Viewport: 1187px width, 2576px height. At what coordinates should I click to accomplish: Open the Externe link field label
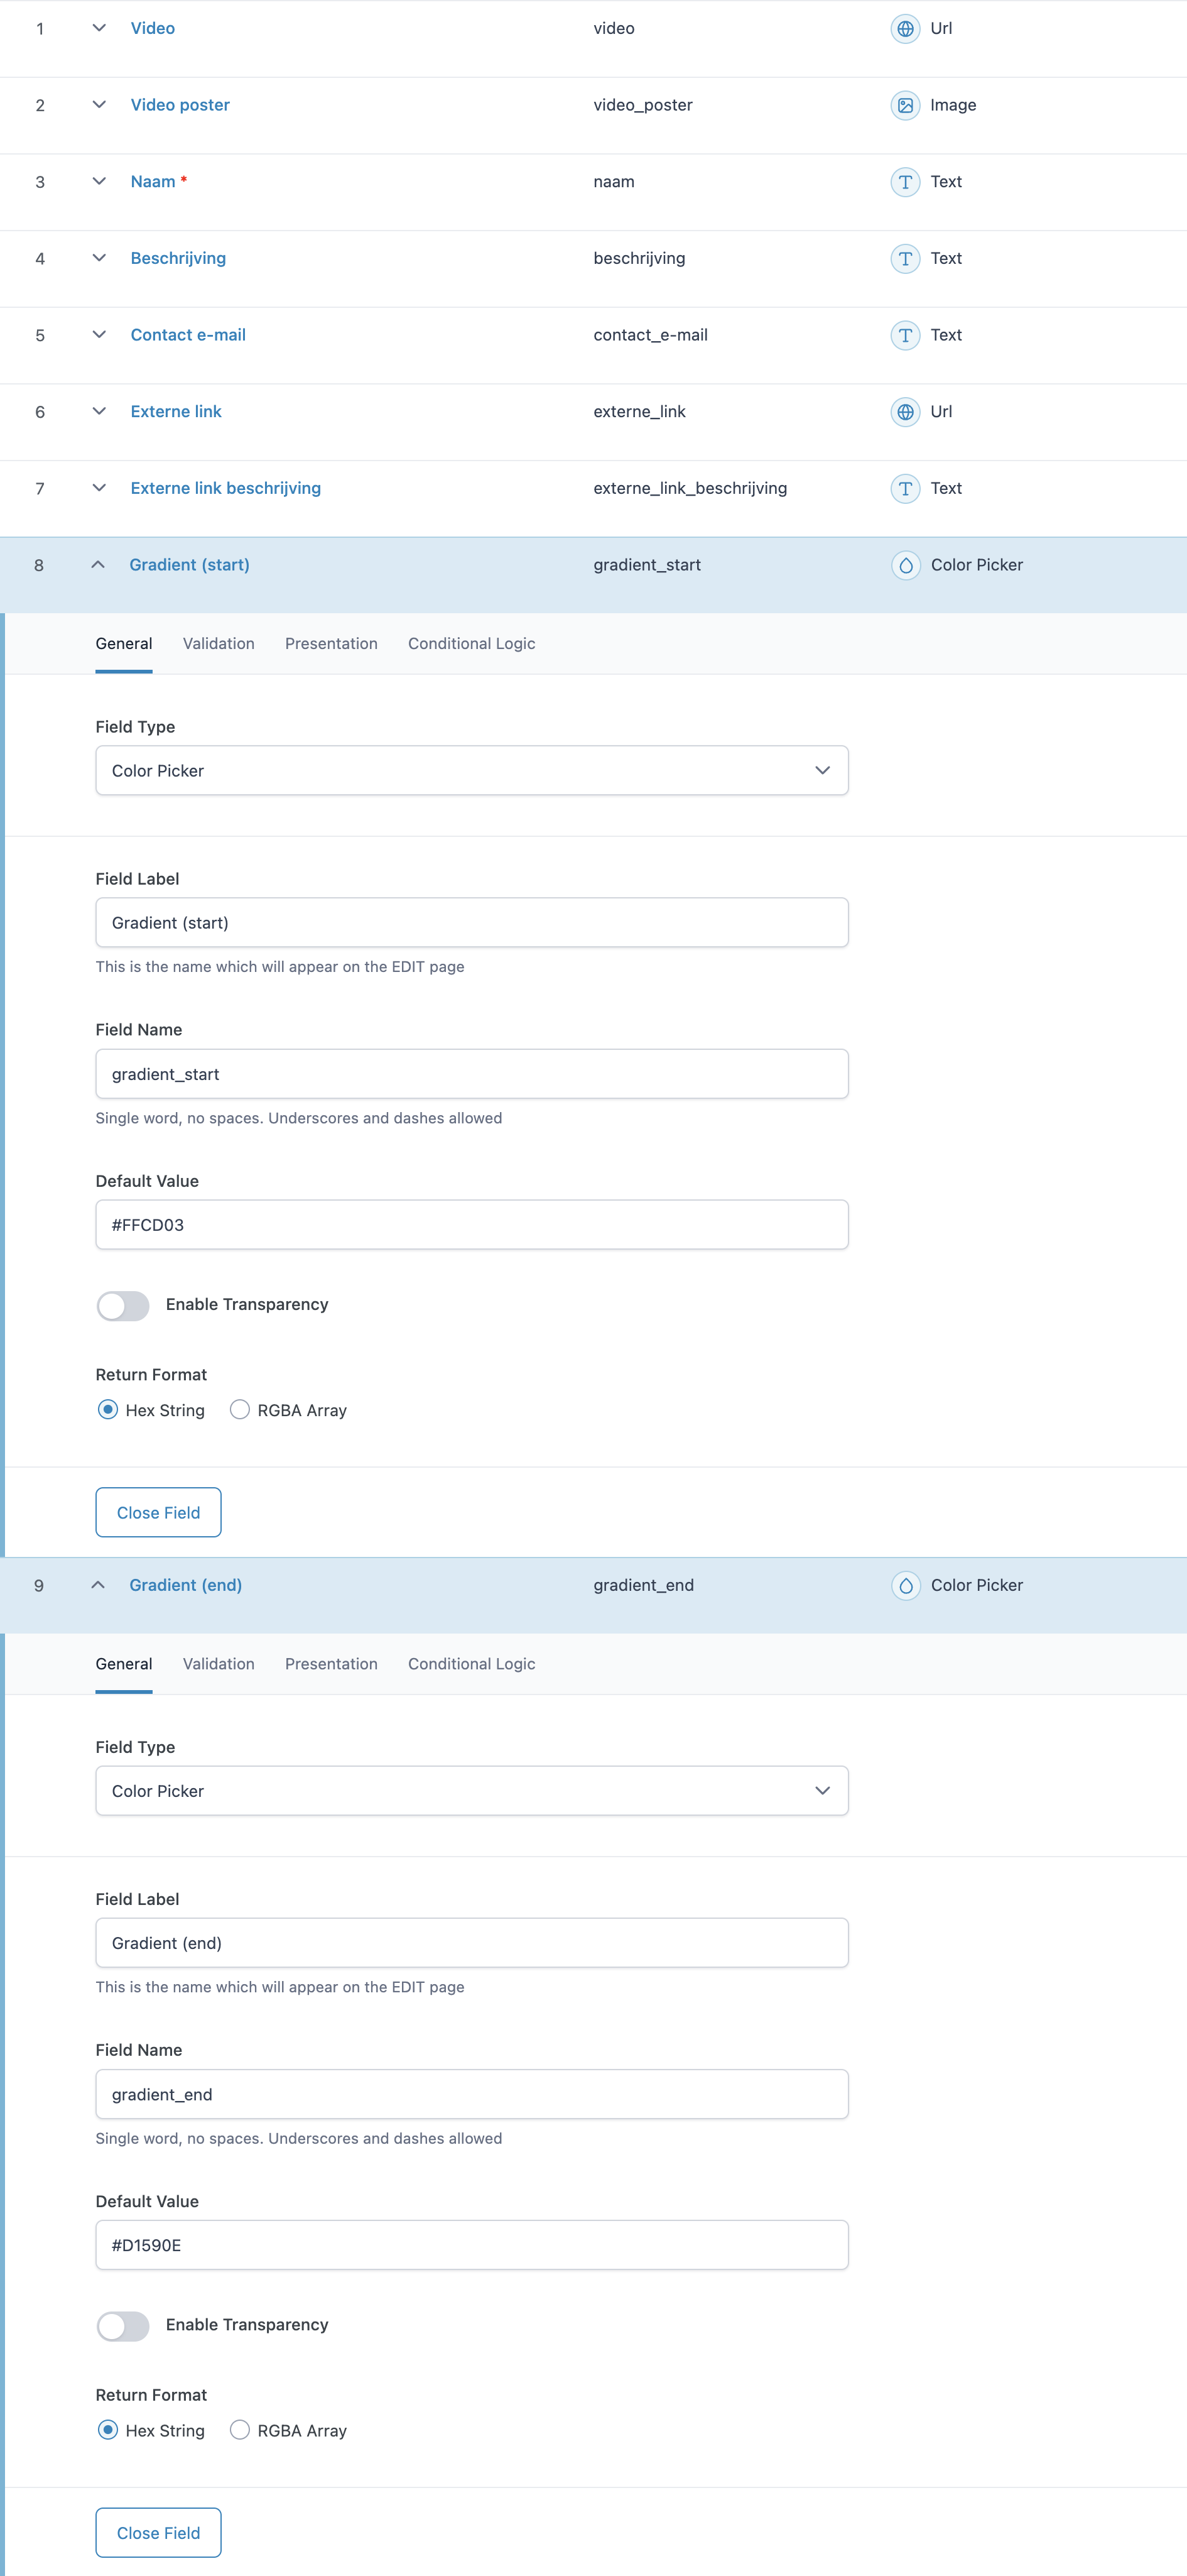point(176,411)
